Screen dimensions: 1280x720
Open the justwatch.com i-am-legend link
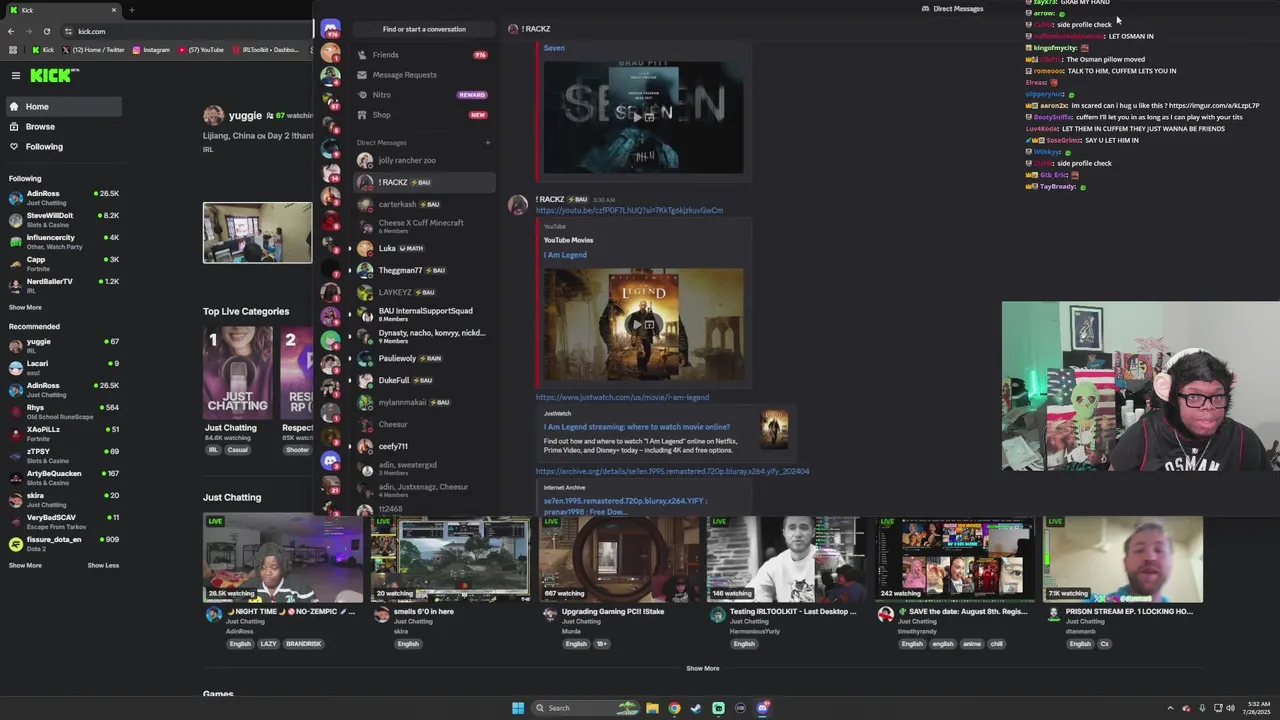point(622,397)
